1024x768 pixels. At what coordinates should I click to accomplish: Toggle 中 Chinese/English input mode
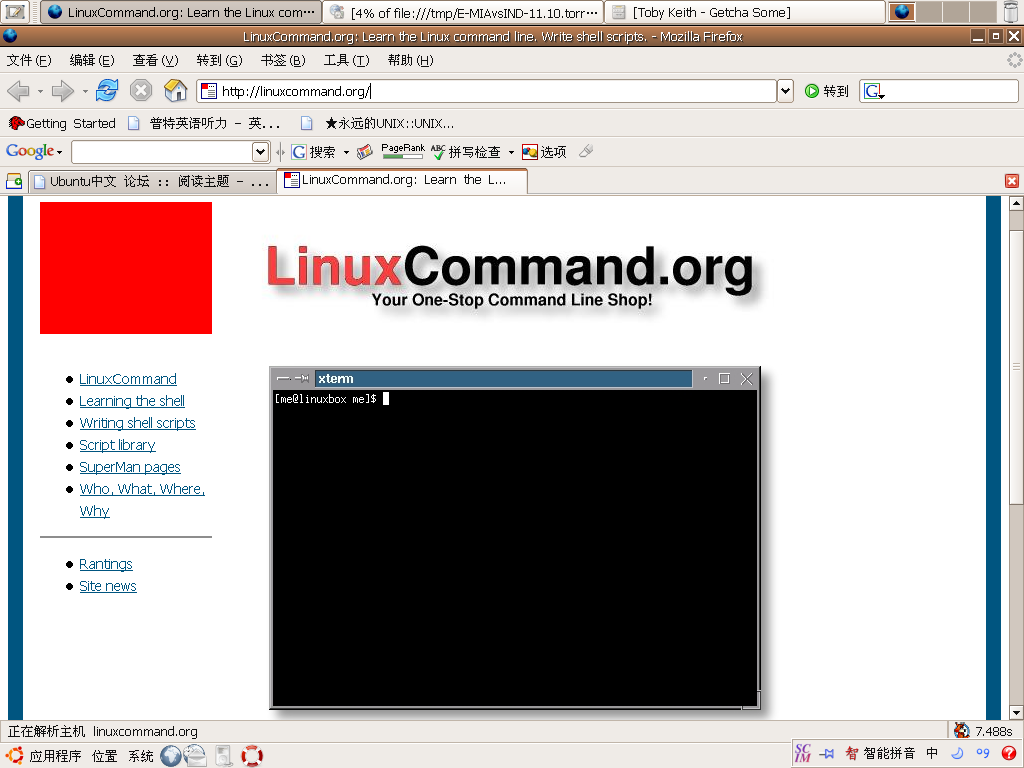tap(932, 754)
